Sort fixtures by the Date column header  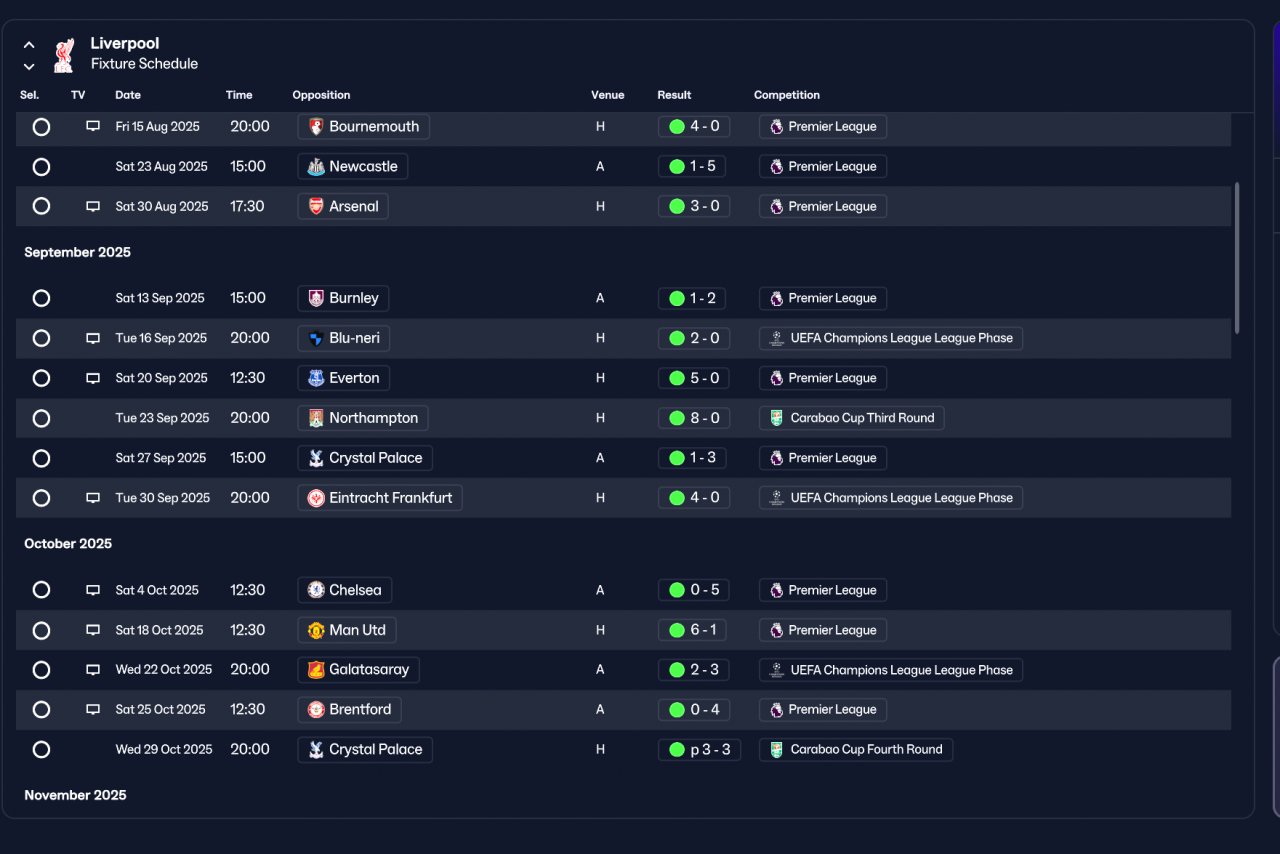click(128, 95)
